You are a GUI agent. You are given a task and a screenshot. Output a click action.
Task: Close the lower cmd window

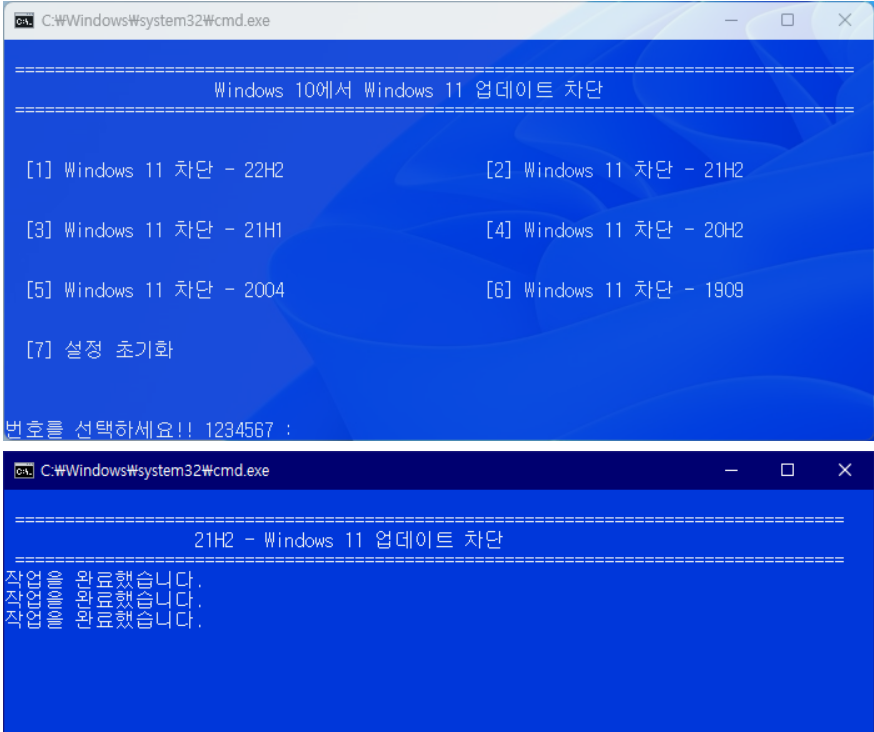click(844, 470)
